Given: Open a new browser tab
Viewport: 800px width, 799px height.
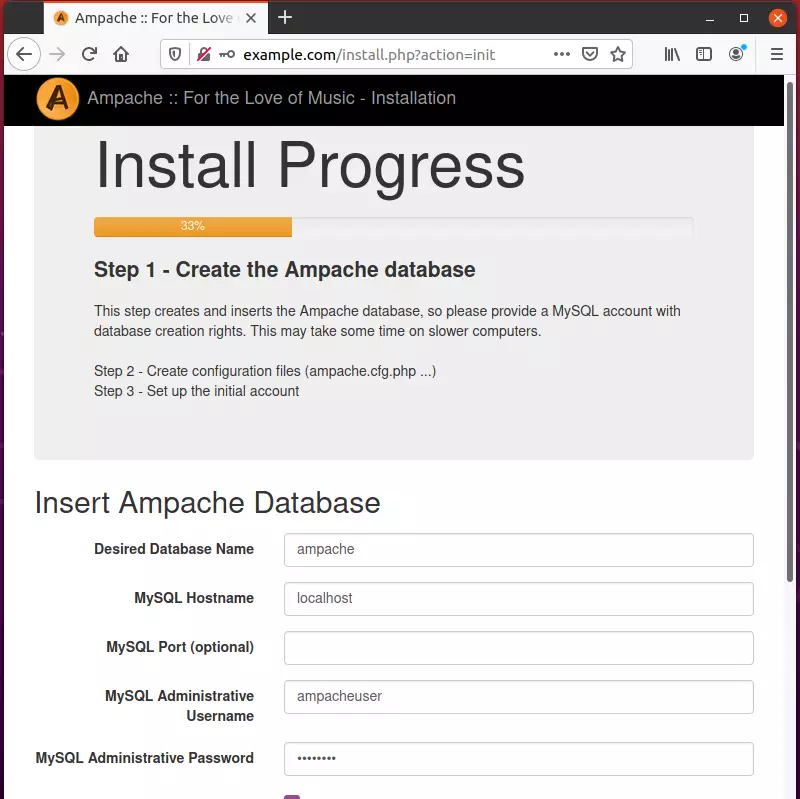Looking at the screenshot, I should 285,18.
